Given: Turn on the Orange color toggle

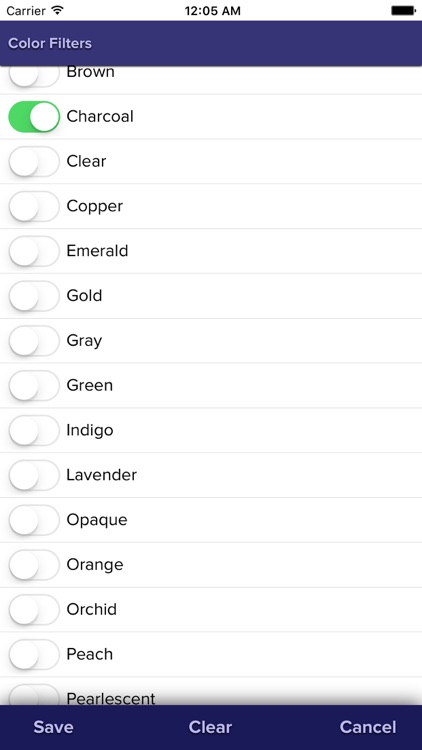Looking at the screenshot, I should click(x=34, y=565).
